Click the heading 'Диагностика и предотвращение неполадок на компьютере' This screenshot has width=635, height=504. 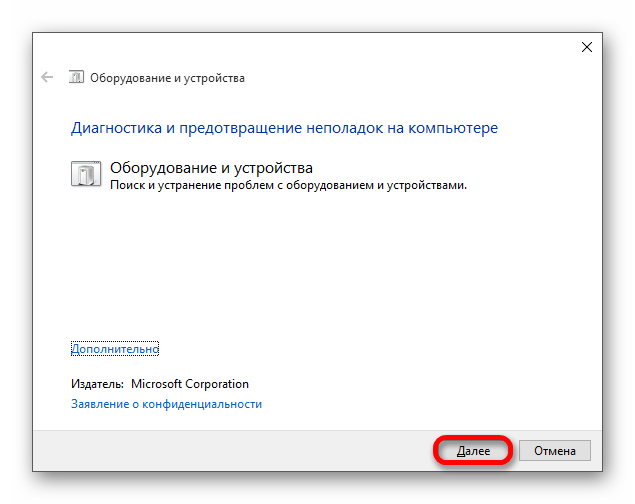tap(284, 128)
